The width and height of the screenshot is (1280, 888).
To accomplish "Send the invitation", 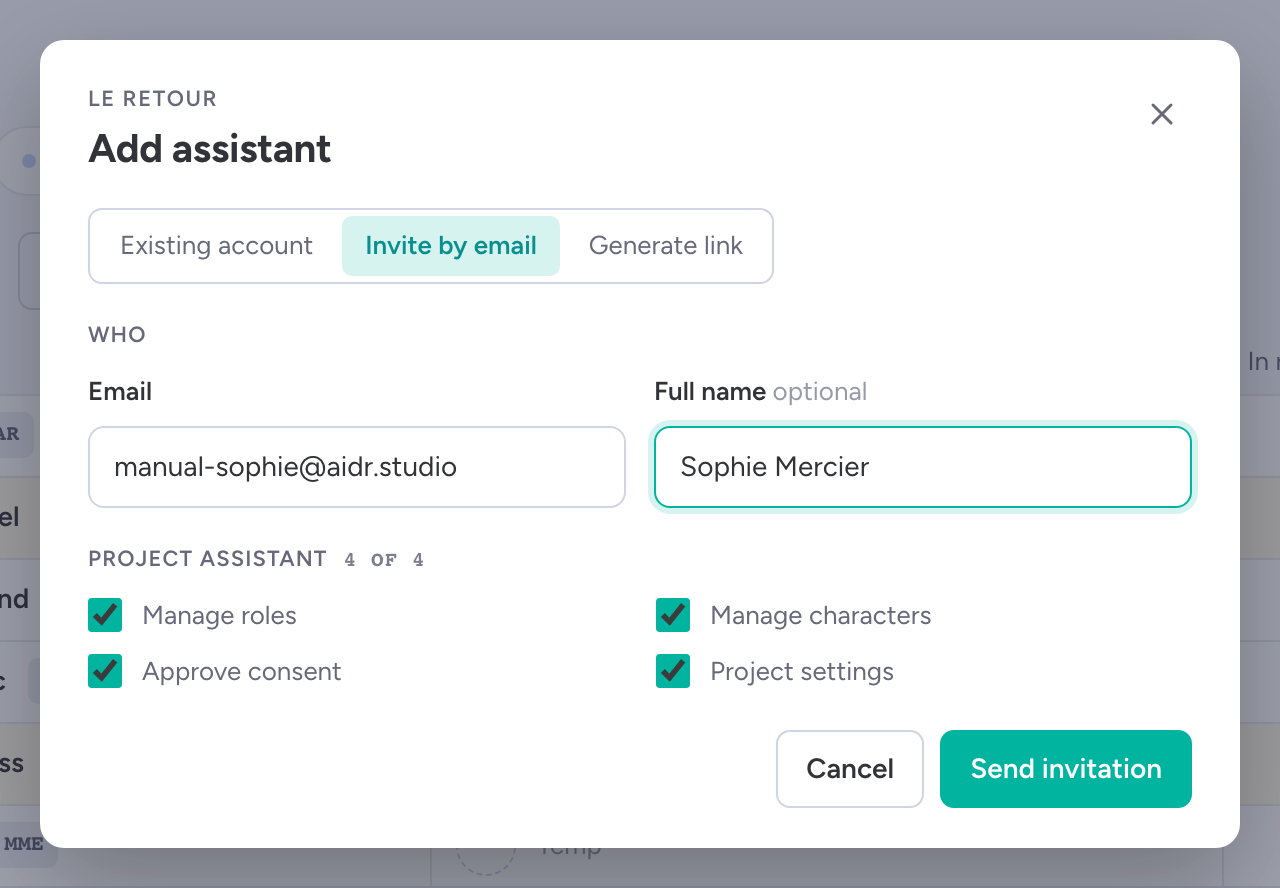I will (x=1066, y=769).
